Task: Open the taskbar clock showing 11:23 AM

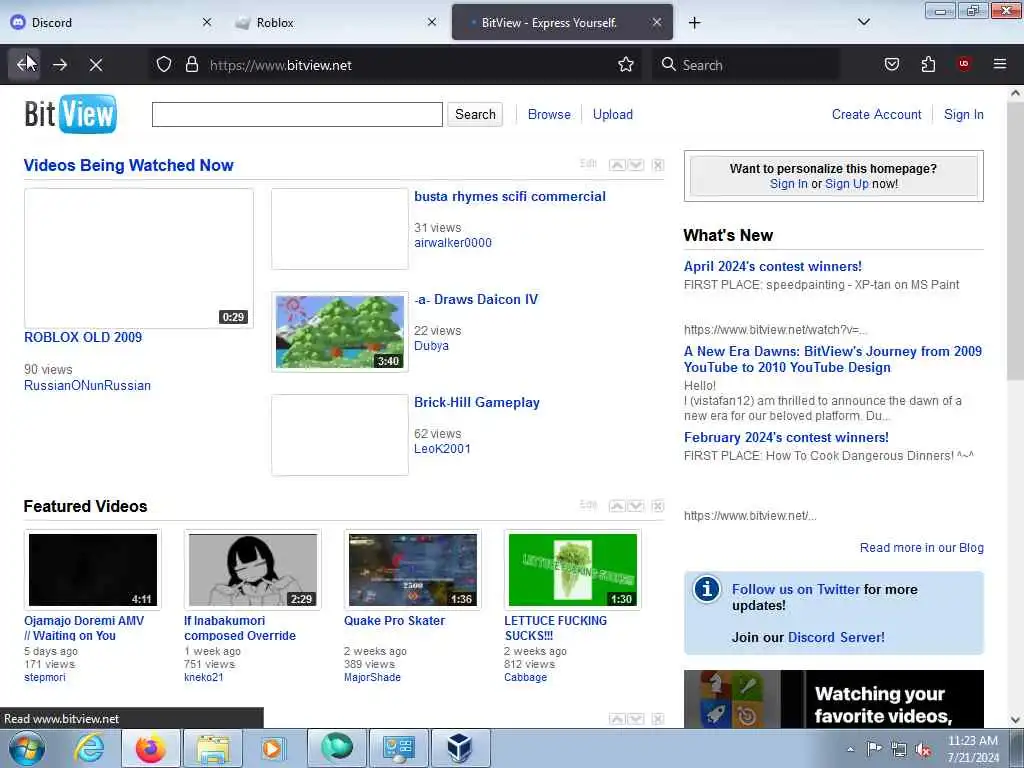Action: (973, 749)
